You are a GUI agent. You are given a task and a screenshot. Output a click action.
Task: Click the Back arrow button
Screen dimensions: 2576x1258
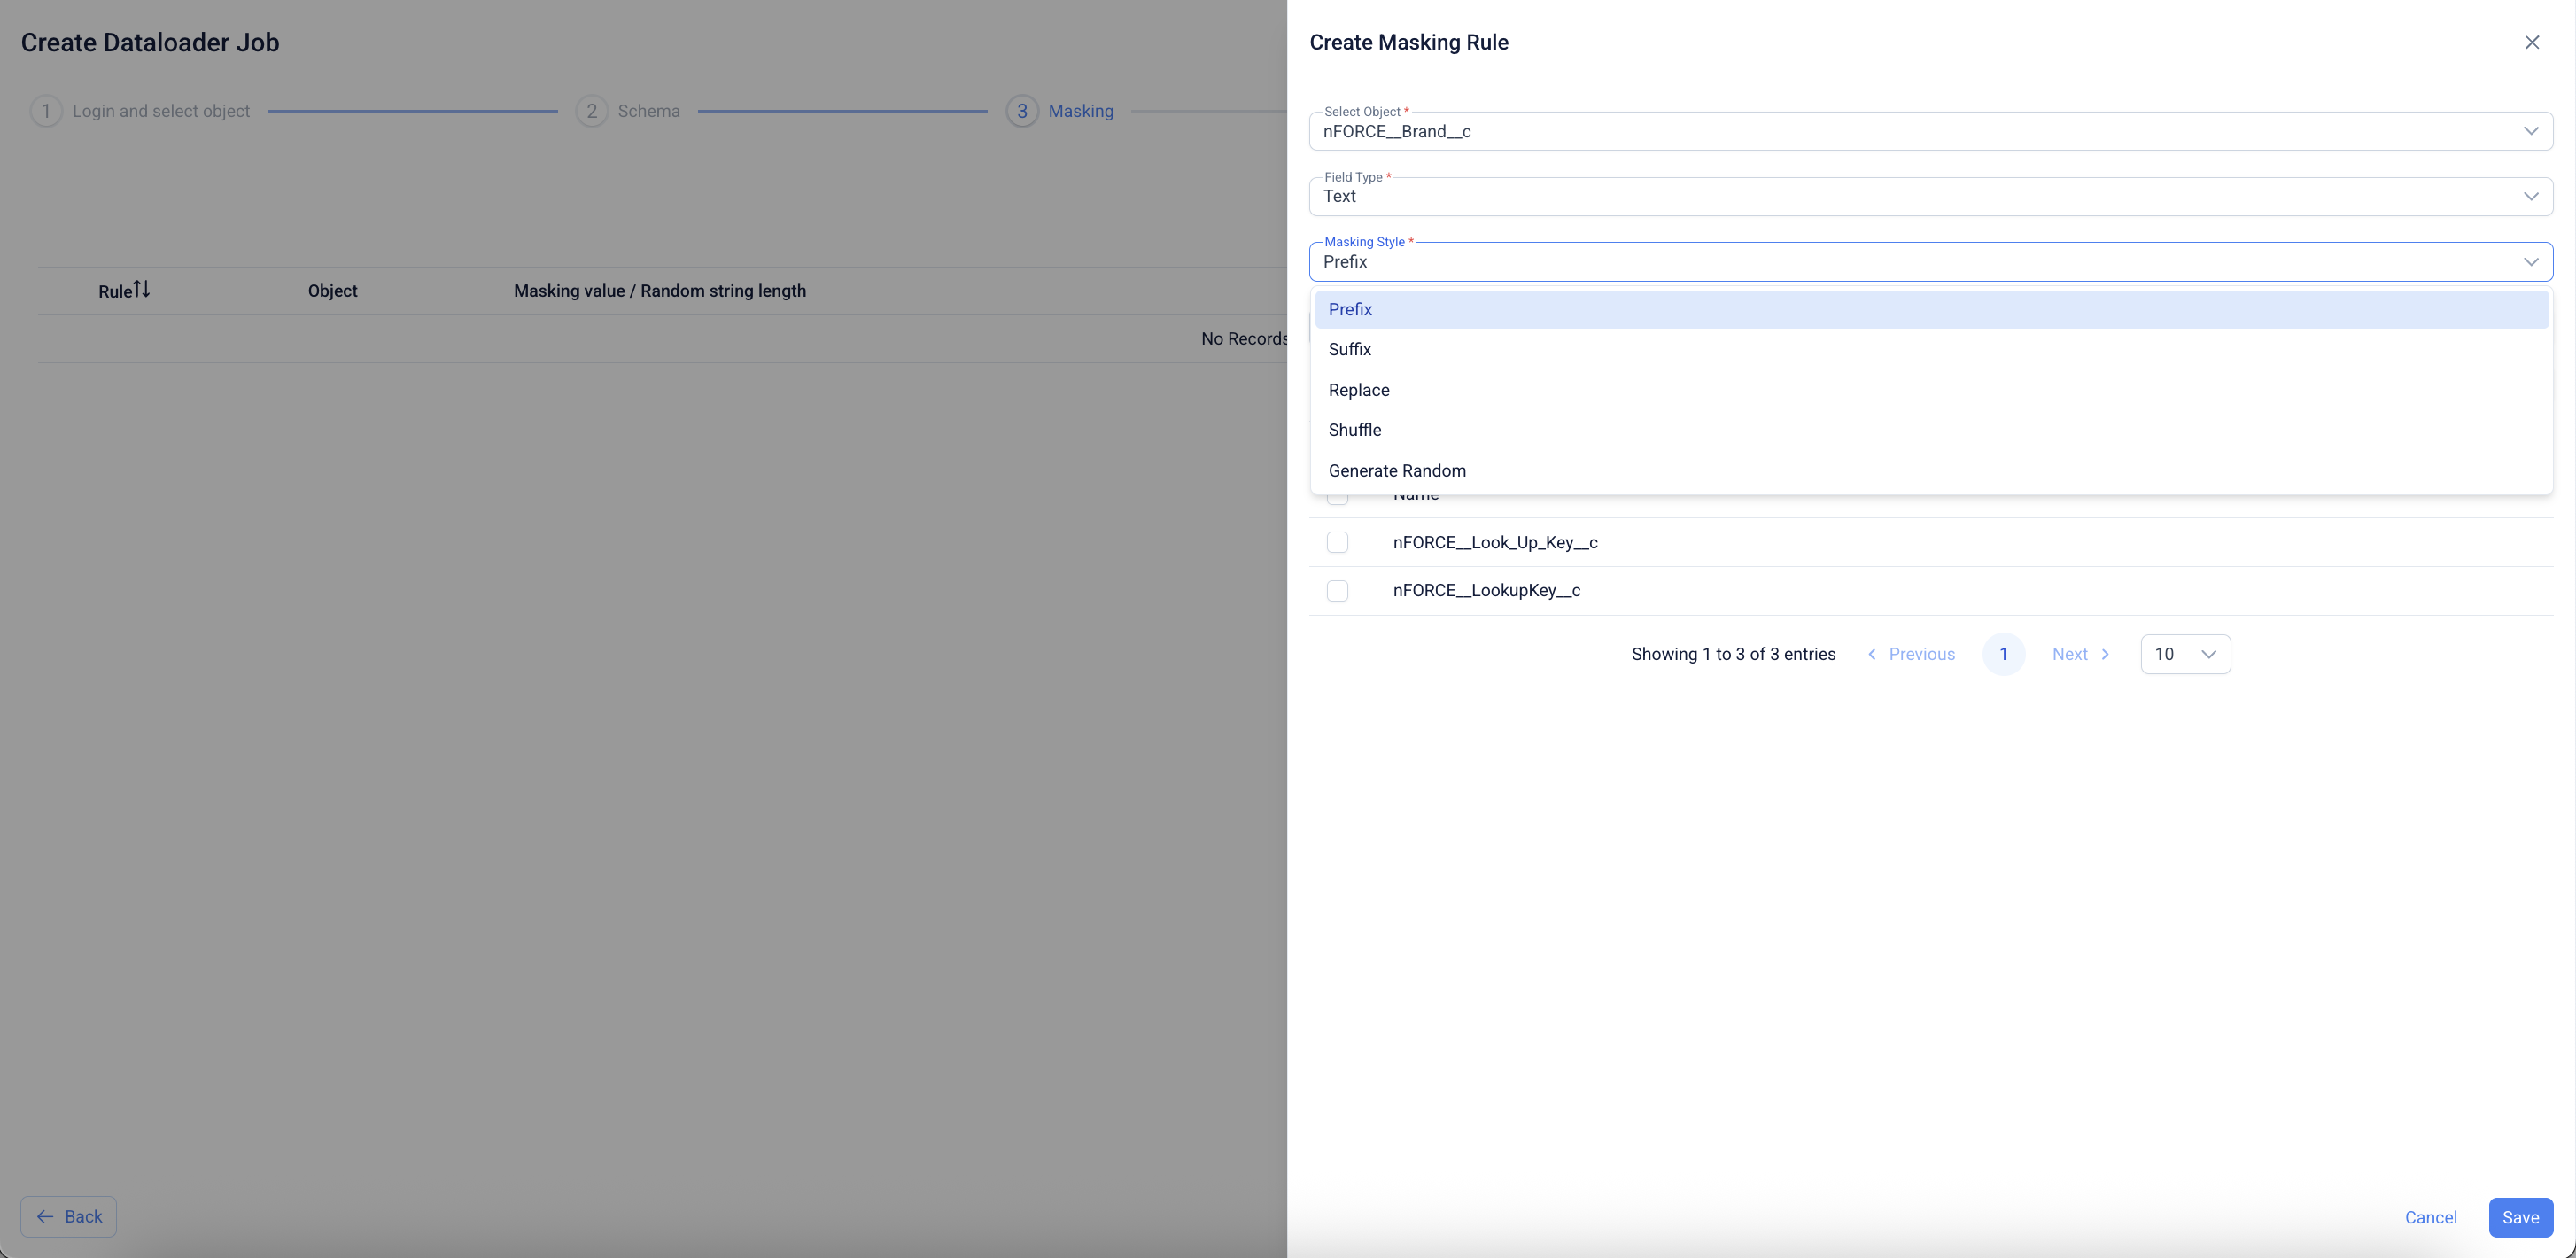pyautogui.click(x=69, y=1216)
